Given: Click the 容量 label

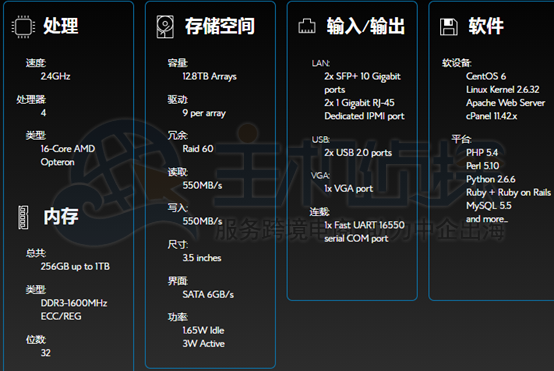Looking at the screenshot, I should point(177,63).
